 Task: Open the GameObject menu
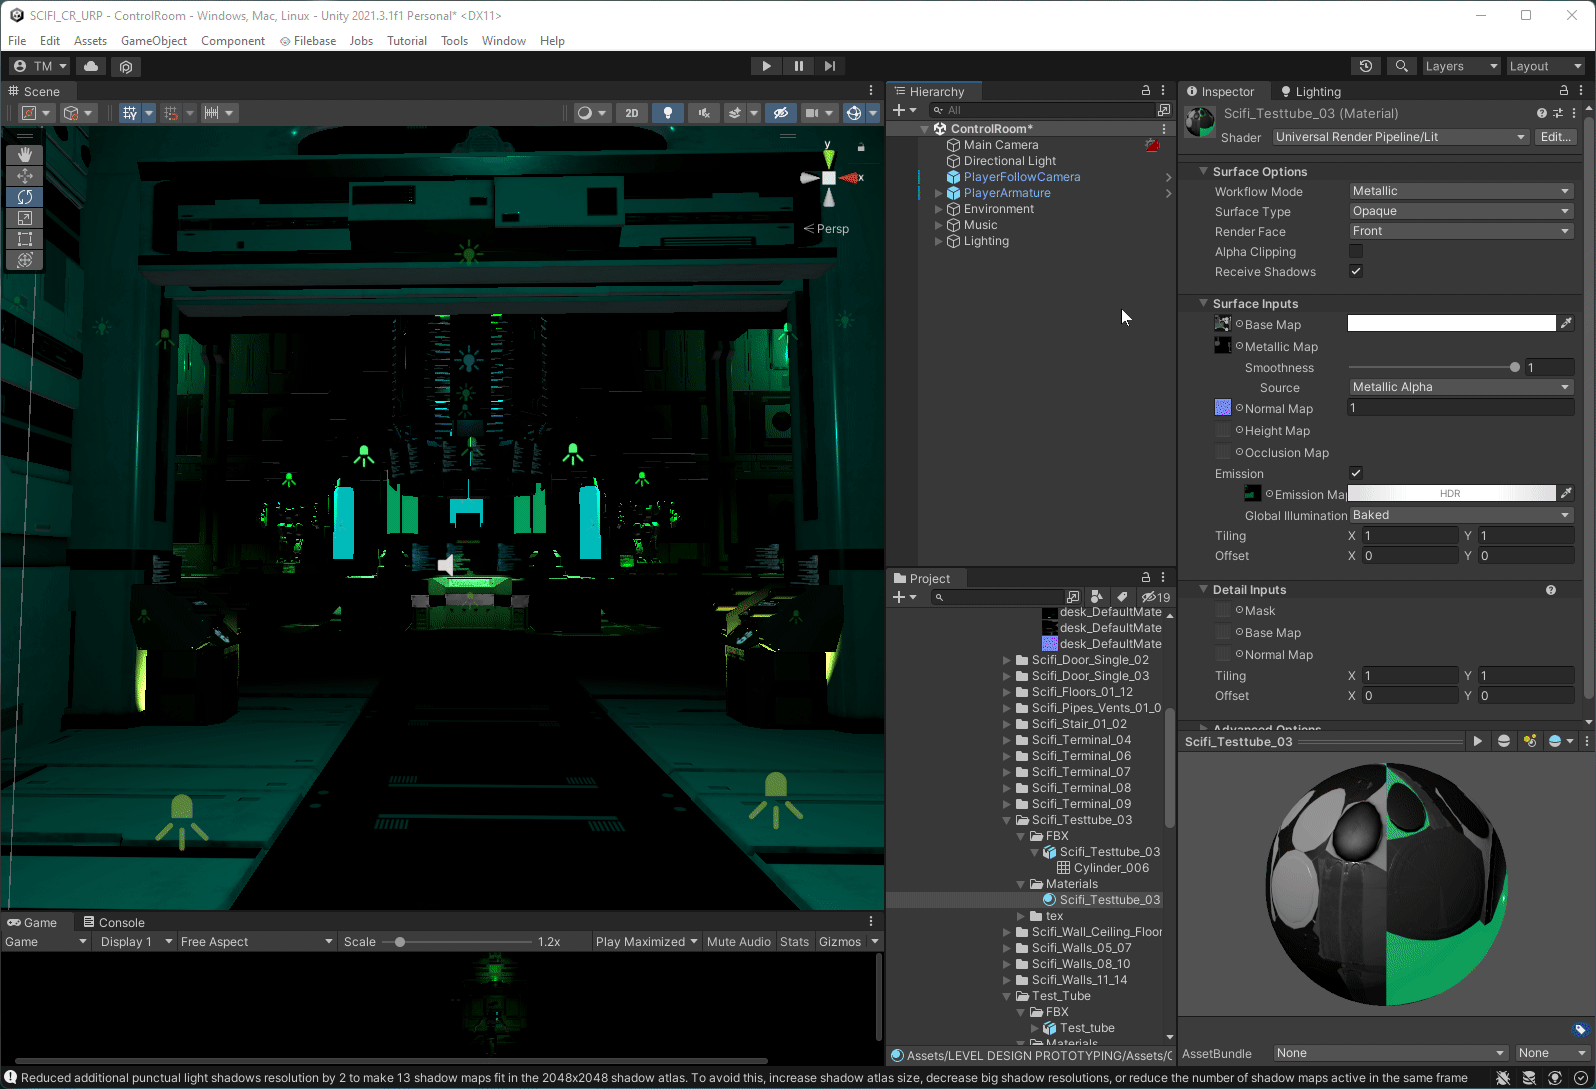[x=154, y=41]
